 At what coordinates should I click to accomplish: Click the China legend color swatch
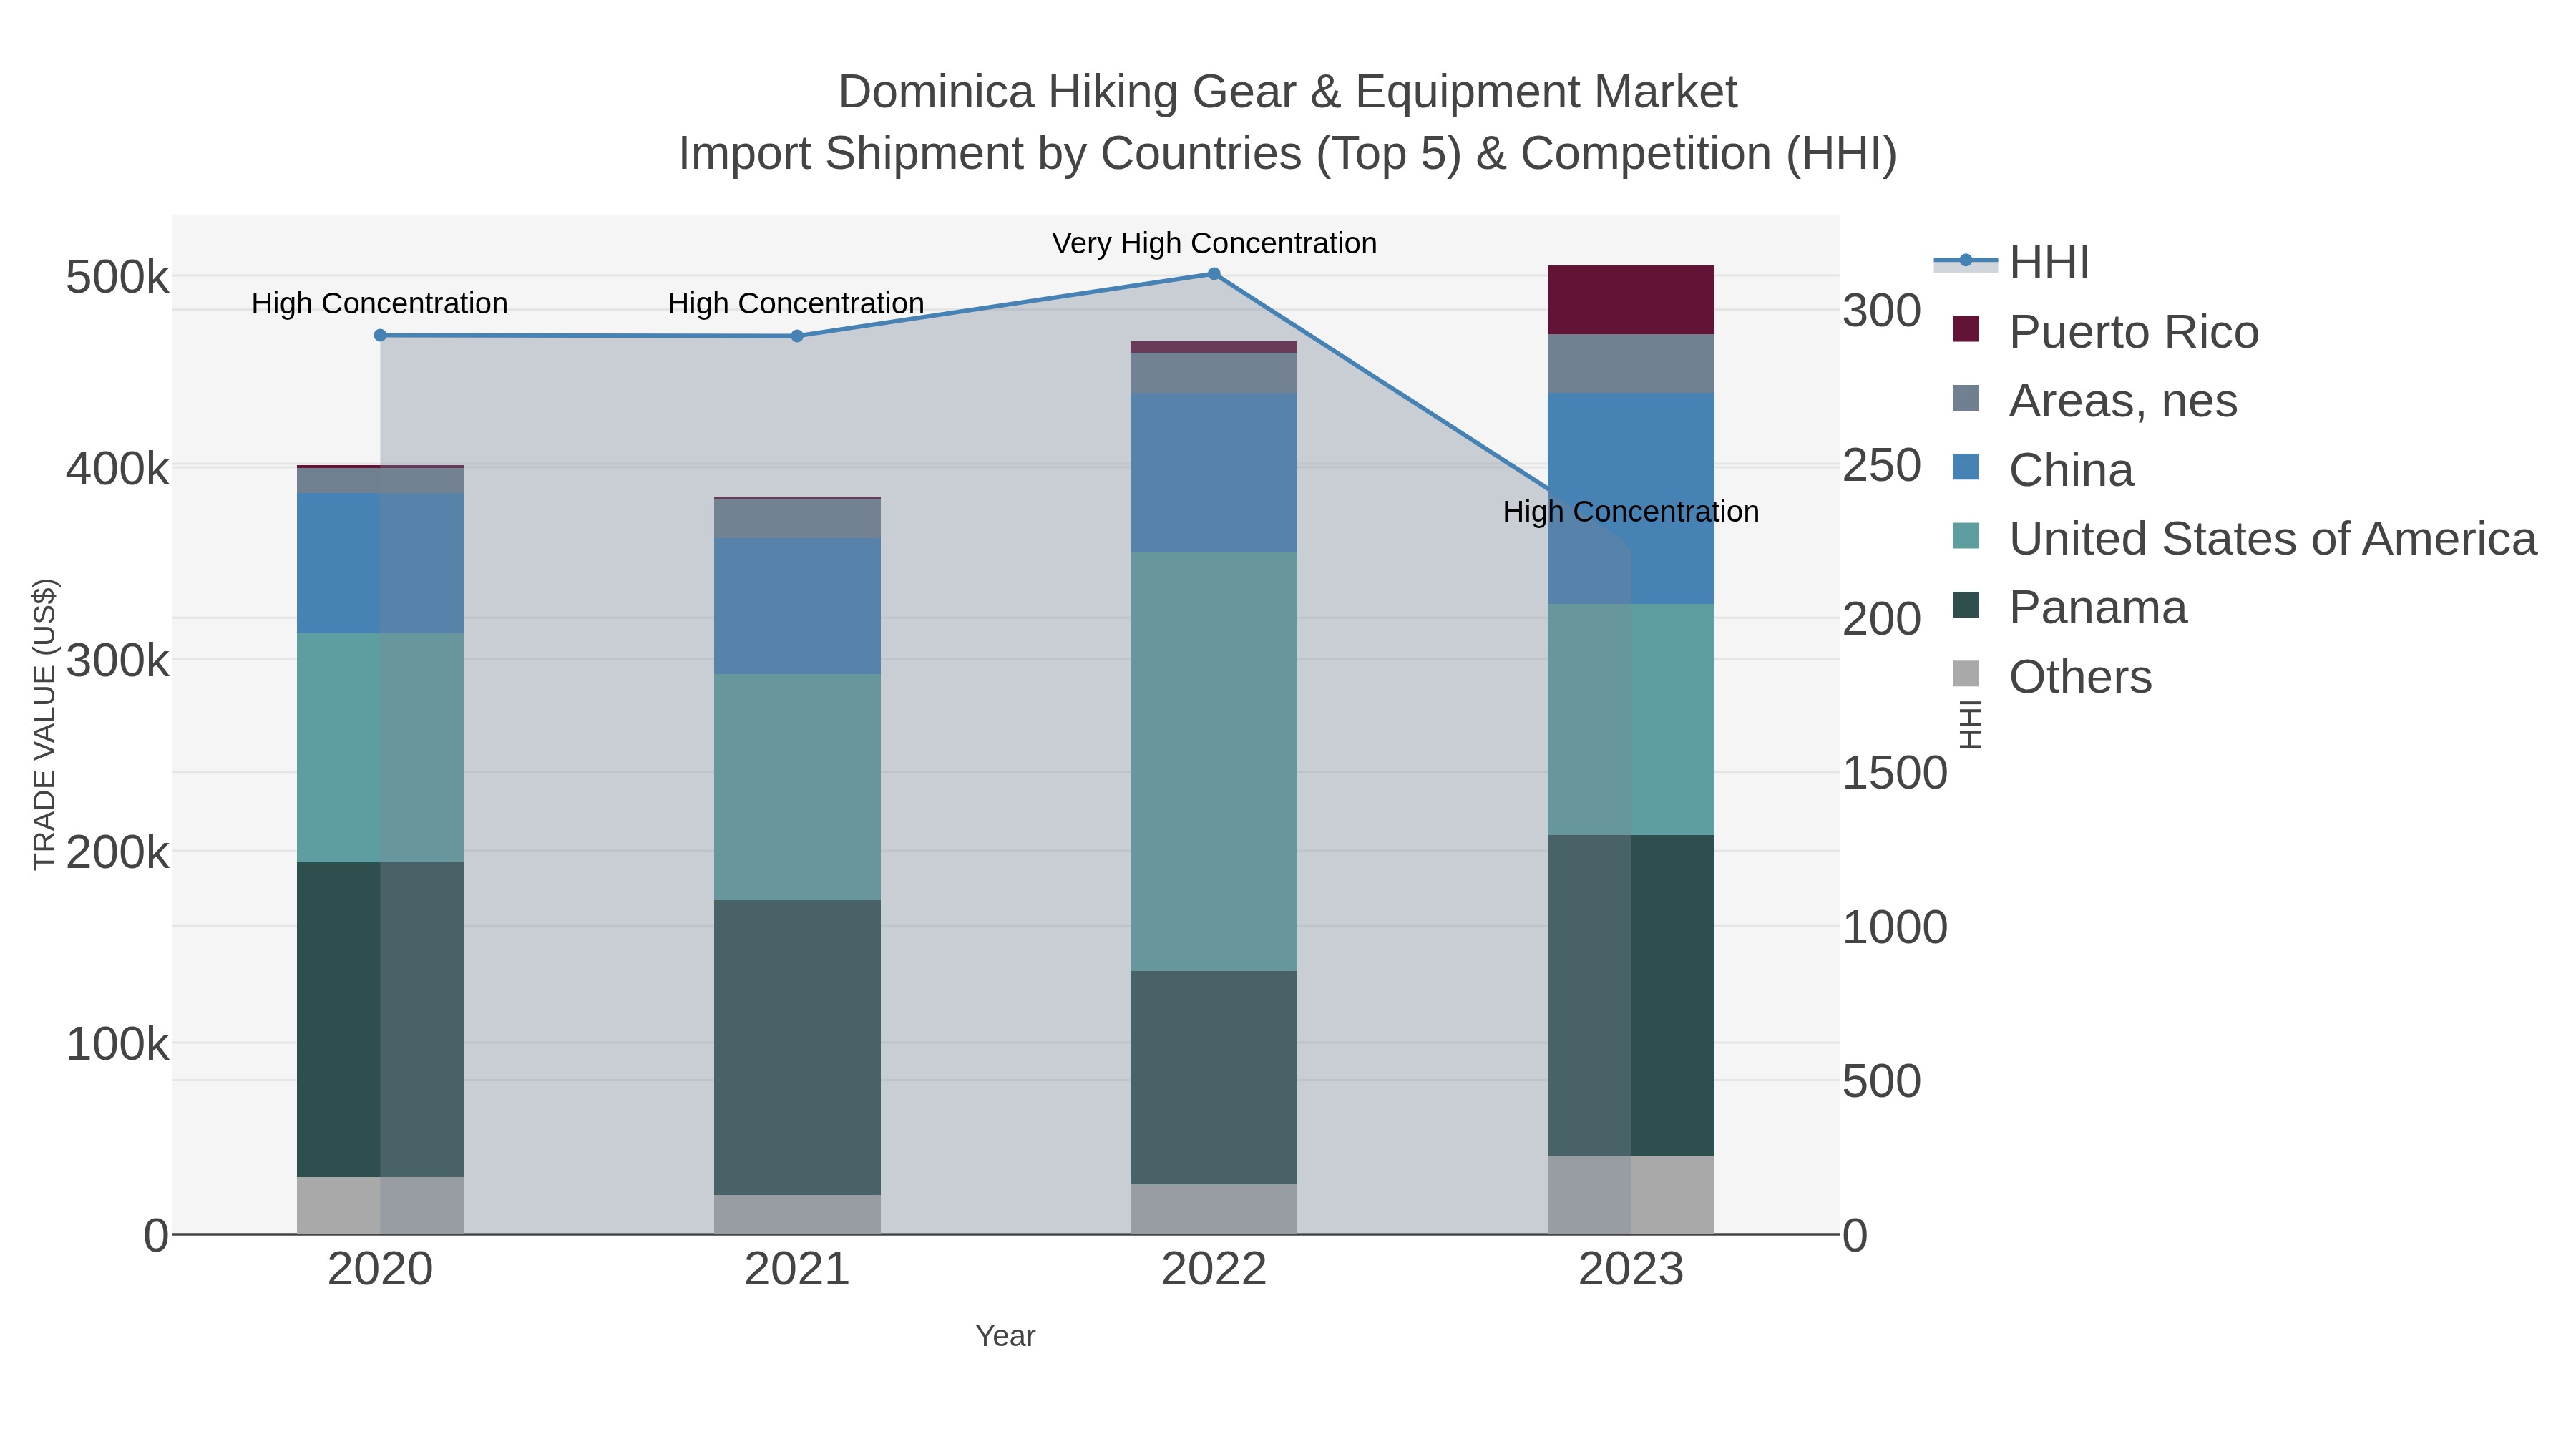pyautogui.click(x=1966, y=467)
